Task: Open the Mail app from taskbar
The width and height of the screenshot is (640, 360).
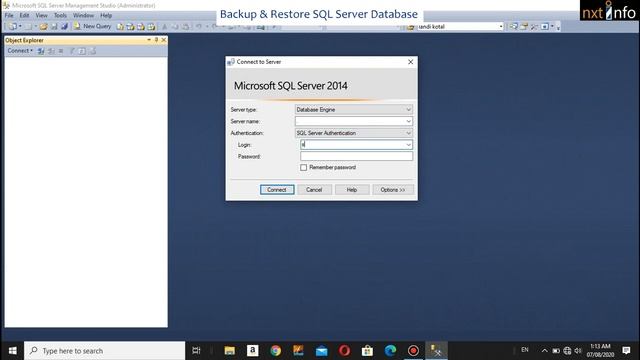Action: [x=322, y=351]
